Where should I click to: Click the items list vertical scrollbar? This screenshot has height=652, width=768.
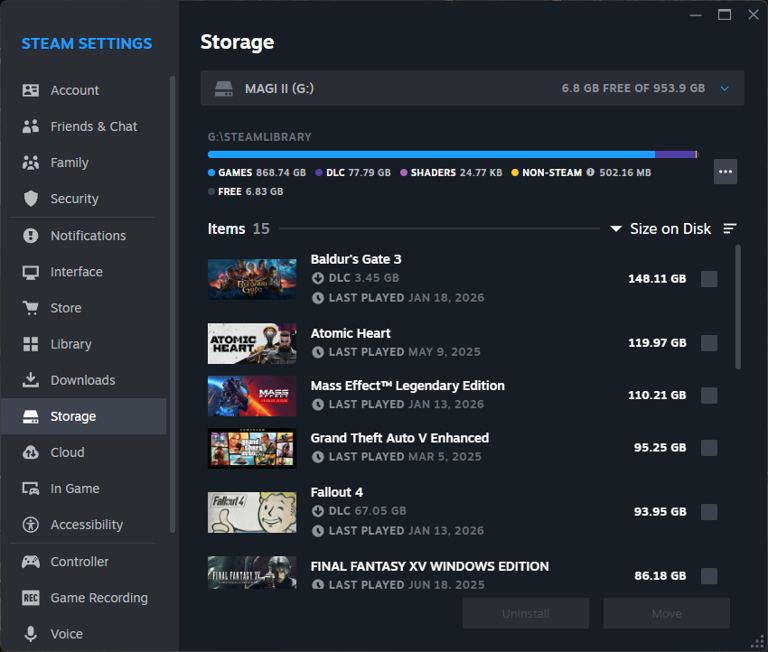(738, 308)
